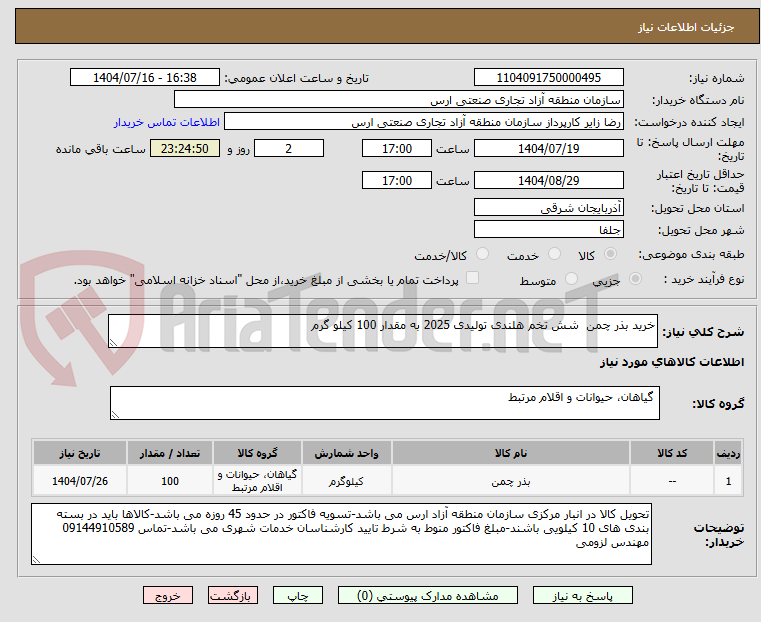Click the کیلوگرم unit cell
The width and height of the screenshot is (761, 622).
346,481
